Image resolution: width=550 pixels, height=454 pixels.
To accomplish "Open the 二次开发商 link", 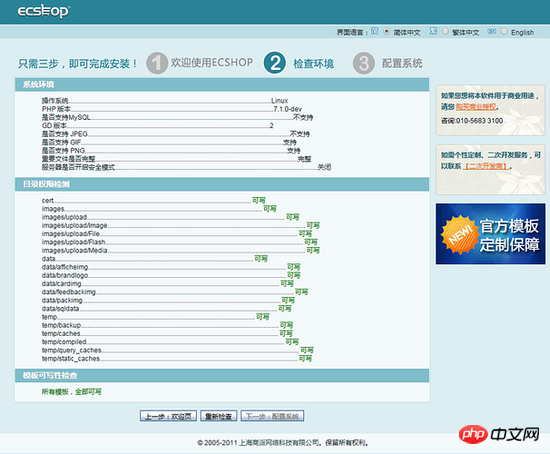I will pyautogui.click(x=486, y=166).
